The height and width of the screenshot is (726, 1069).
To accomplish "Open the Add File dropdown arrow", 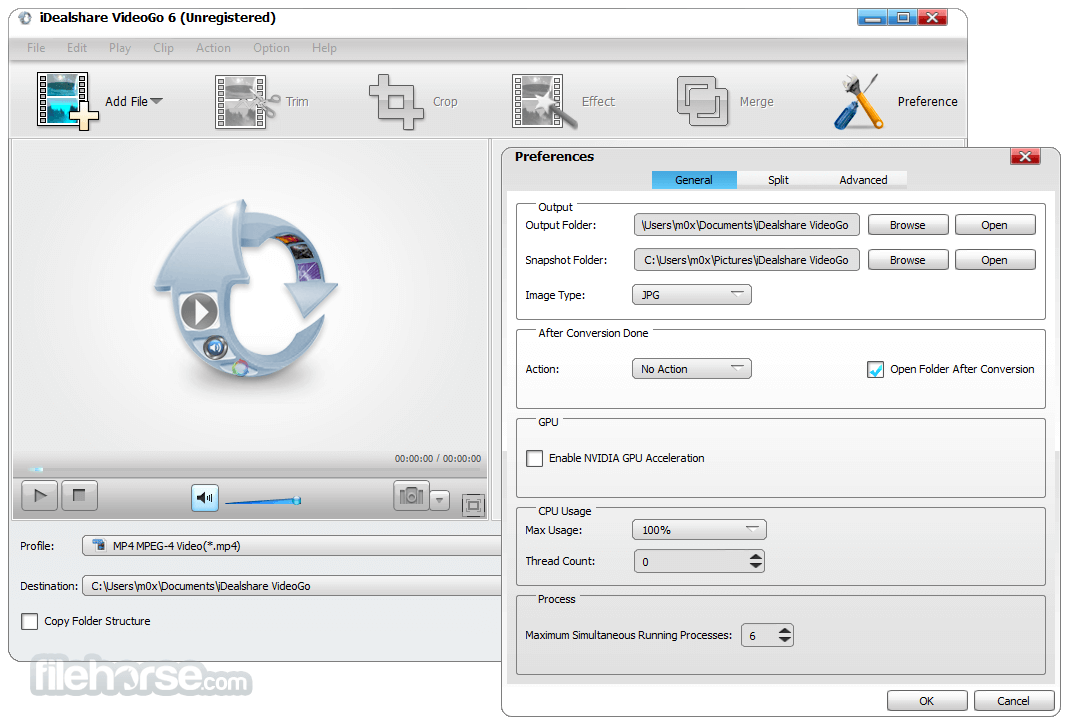I will (x=157, y=101).
